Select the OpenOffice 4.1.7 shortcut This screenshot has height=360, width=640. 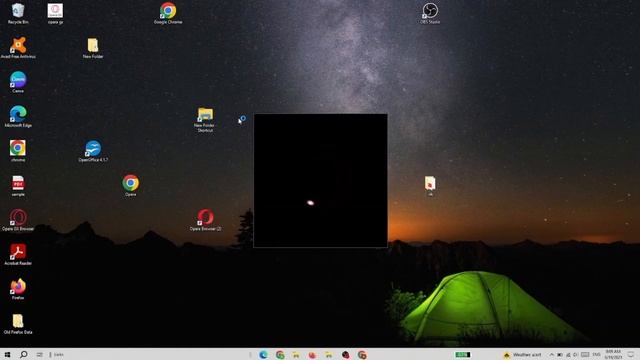coord(93,151)
